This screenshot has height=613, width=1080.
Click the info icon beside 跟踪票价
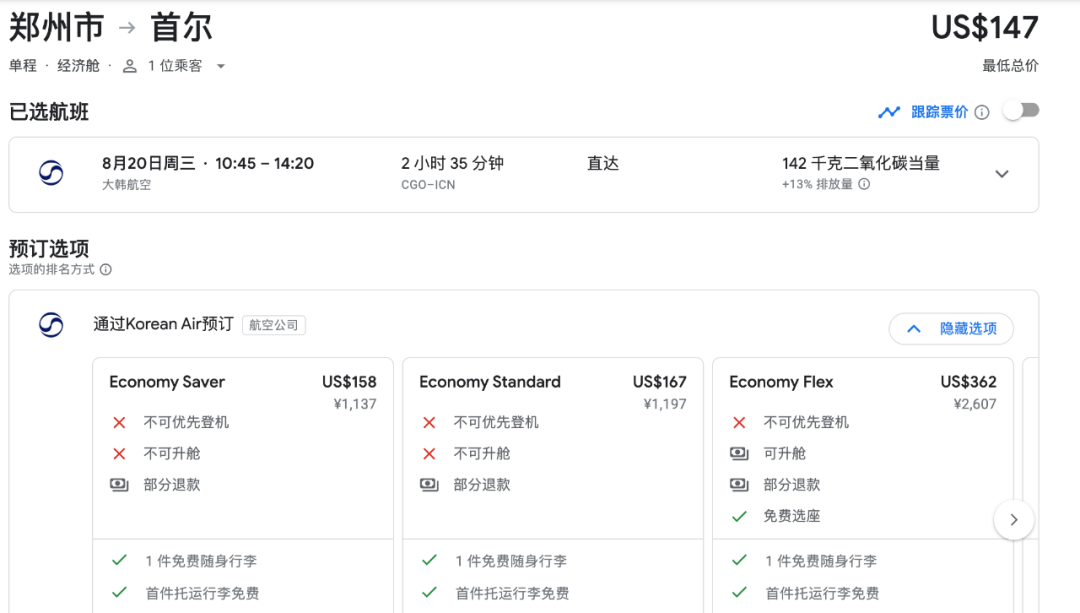[x=982, y=112]
